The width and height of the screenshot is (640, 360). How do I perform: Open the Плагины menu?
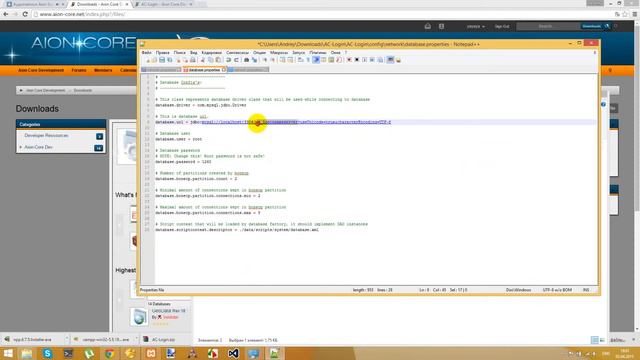[x=318, y=53]
